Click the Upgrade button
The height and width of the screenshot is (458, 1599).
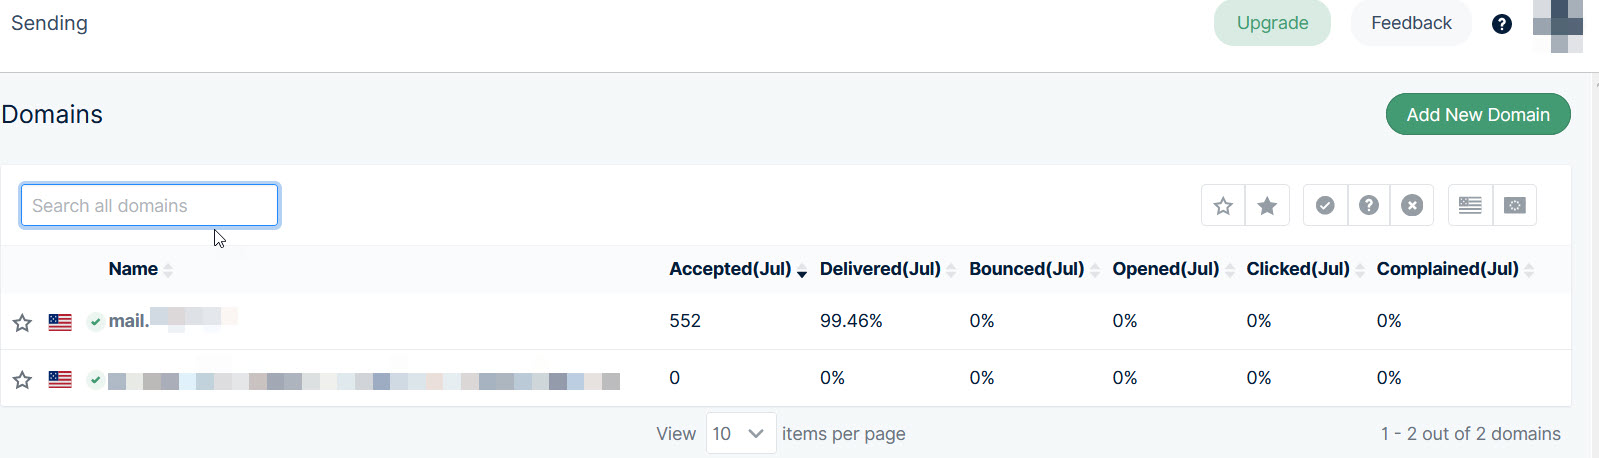(x=1272, y=23)
